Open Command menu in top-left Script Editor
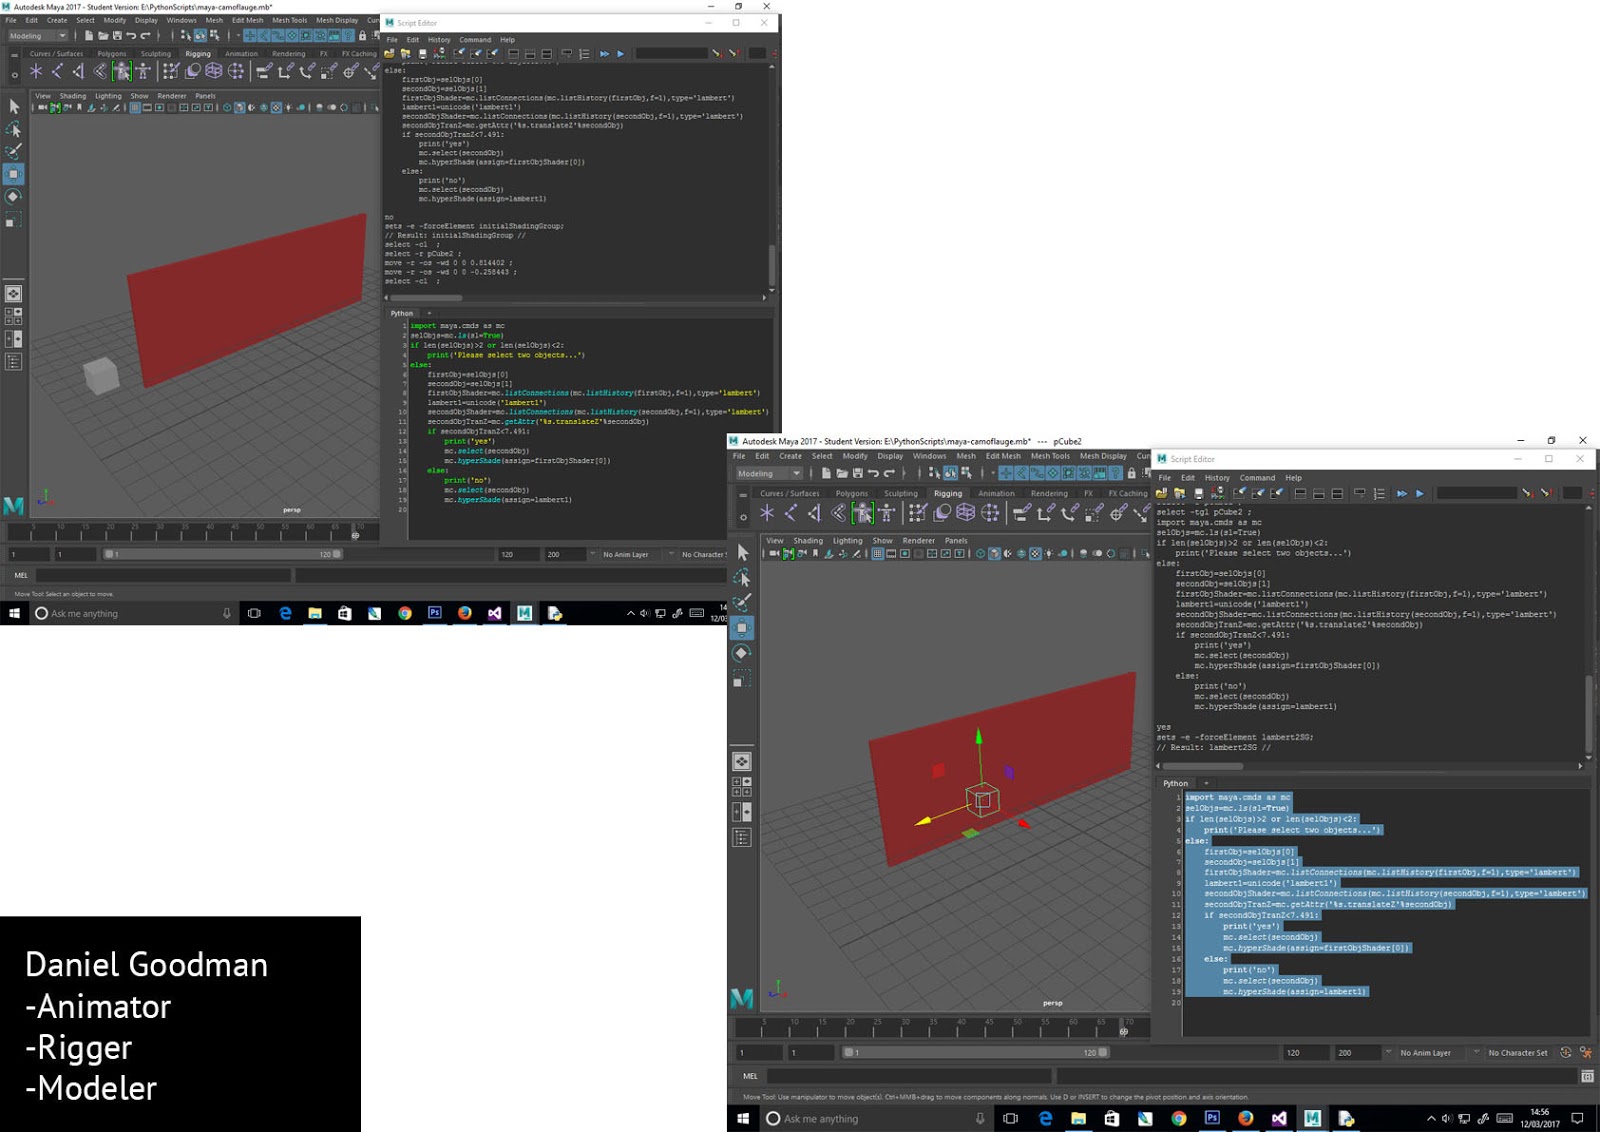Screen dimensions: 1600x1132 pos(475,40)
